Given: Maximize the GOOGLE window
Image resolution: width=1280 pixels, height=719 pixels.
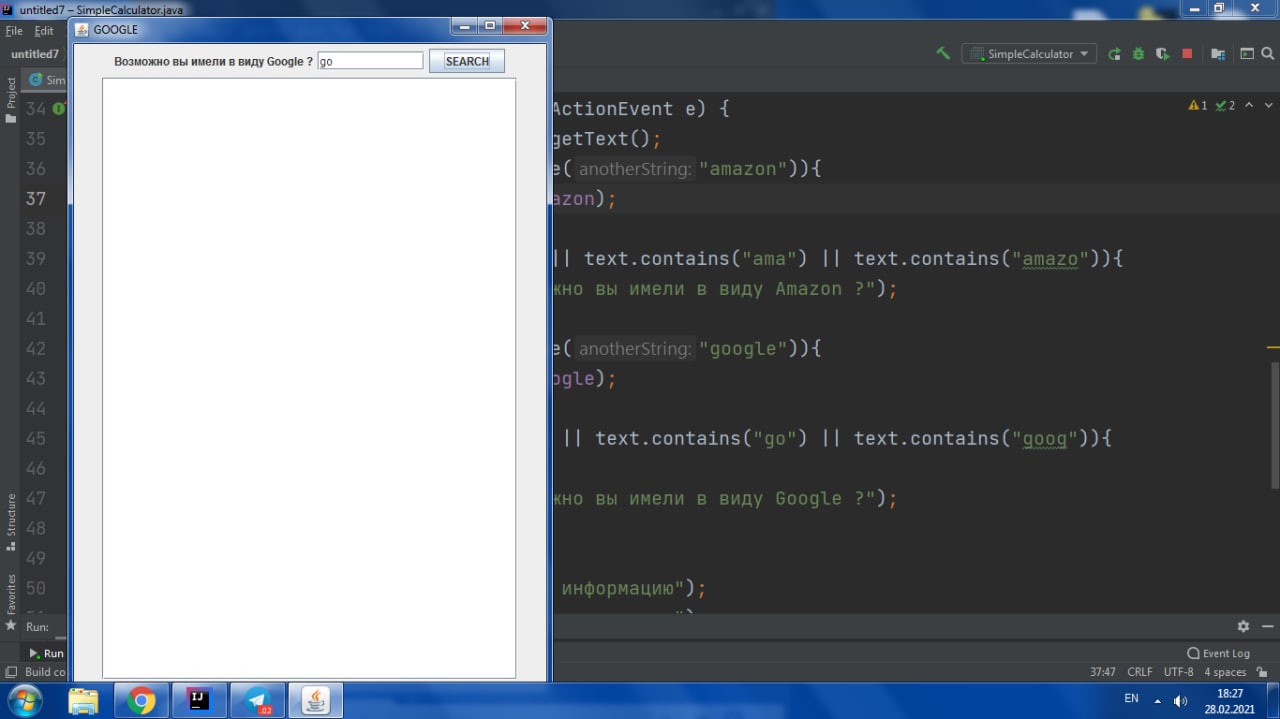Looking at the screenshot, I should point(490,27).
